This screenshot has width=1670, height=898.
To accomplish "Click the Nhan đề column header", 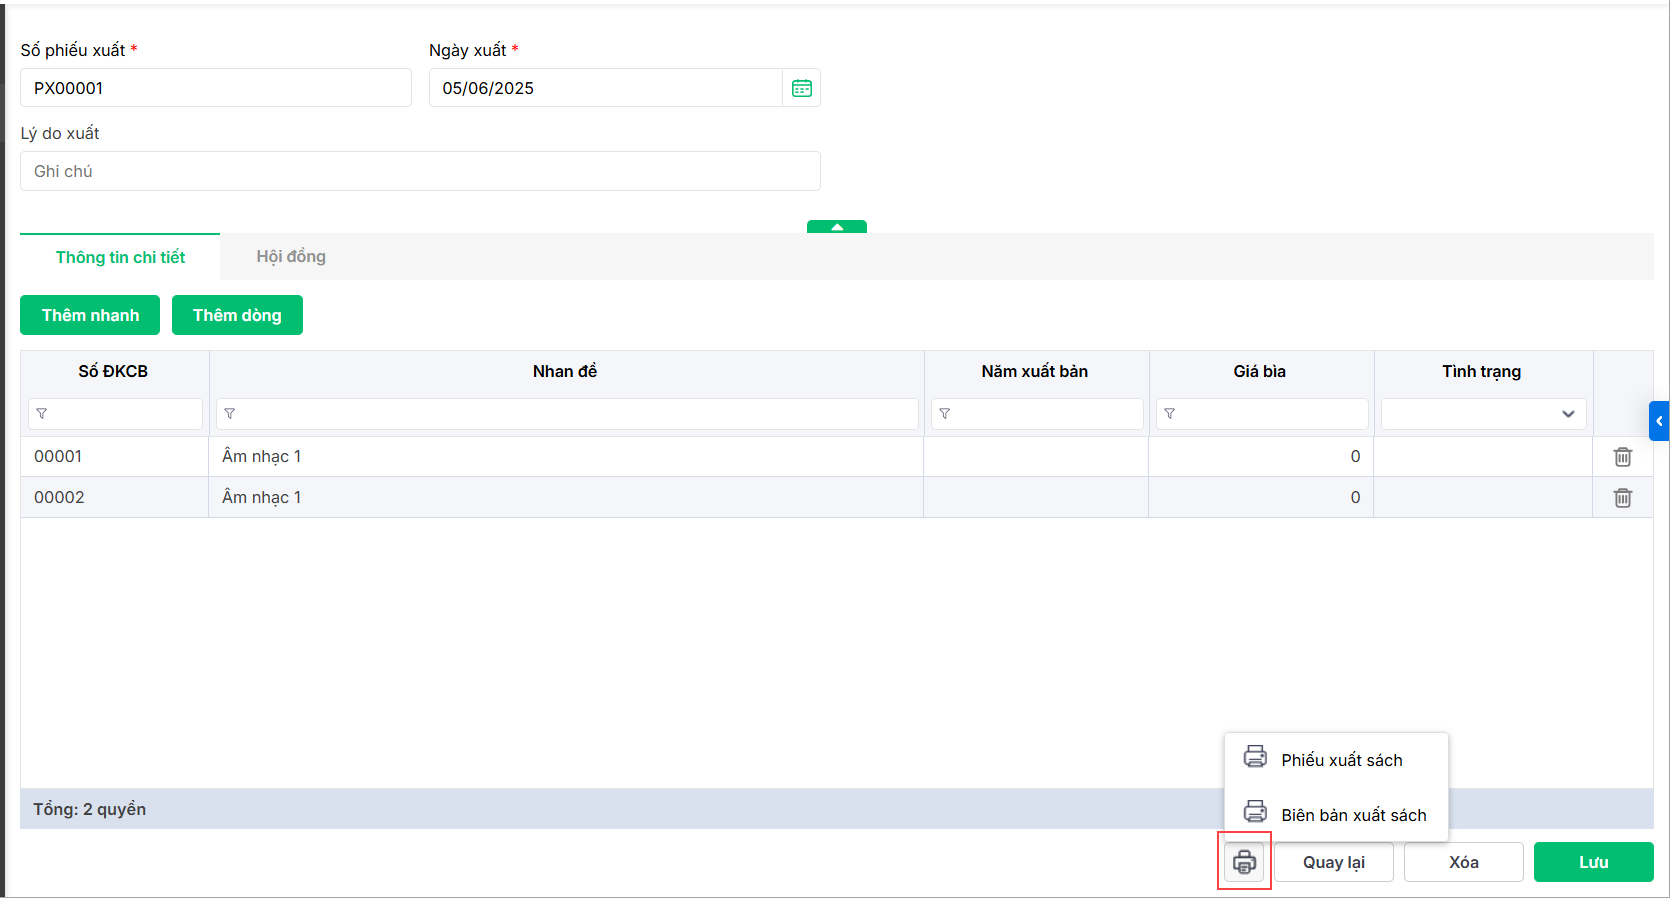I will tap(565, 371).
